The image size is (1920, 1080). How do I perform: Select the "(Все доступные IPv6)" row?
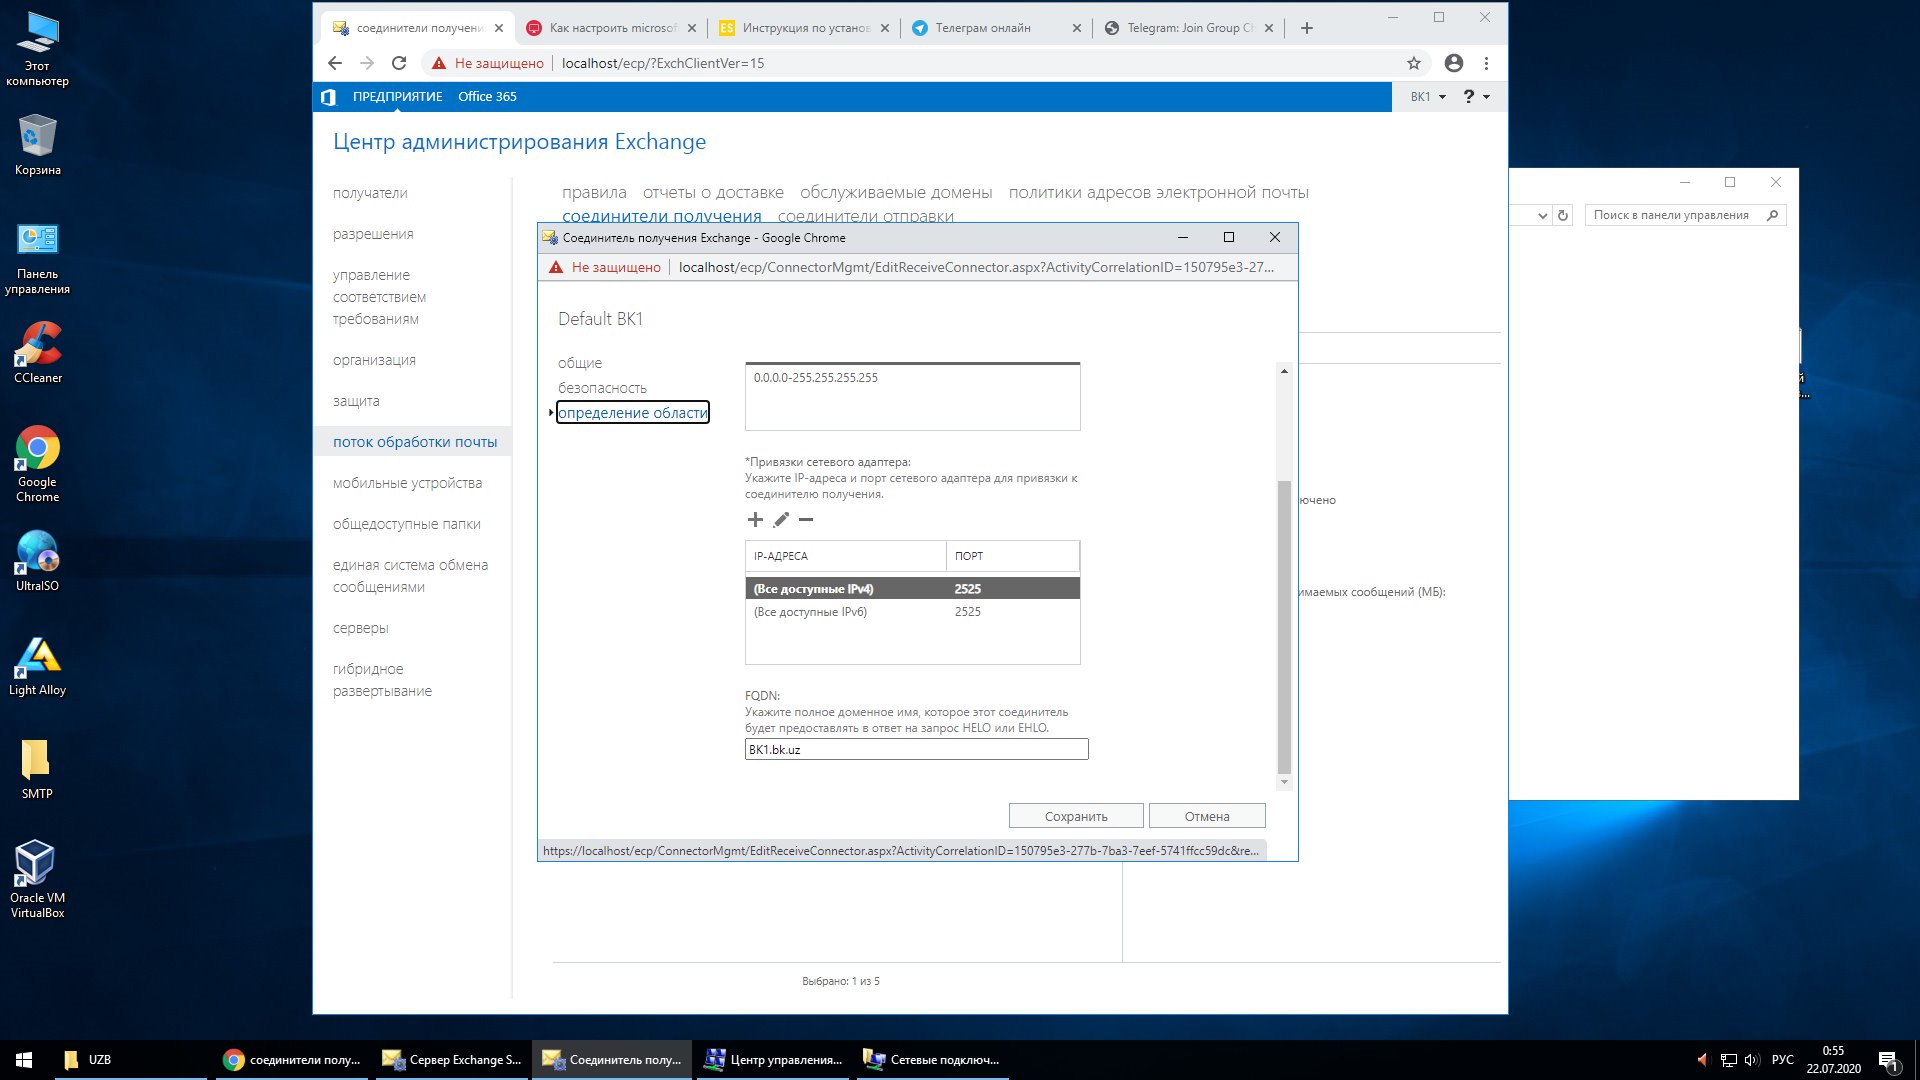coord(912,612)
